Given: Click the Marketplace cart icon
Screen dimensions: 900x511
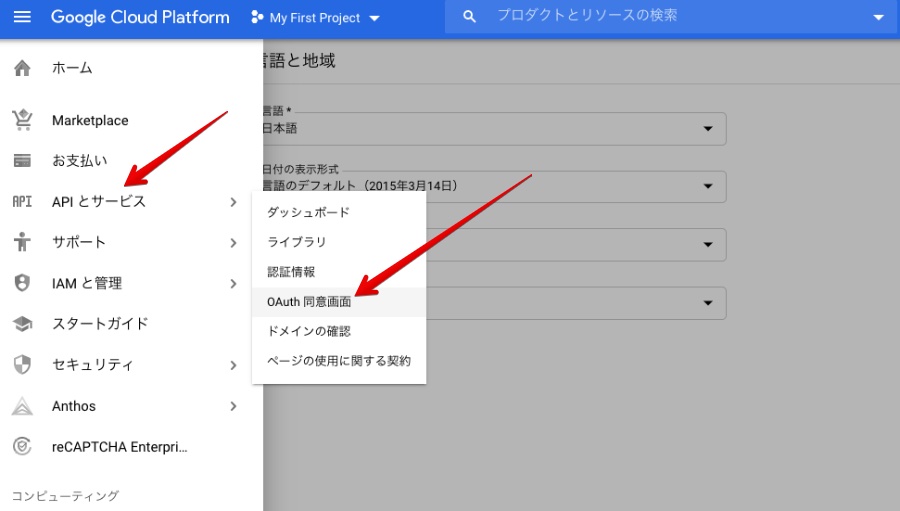Looking at the screenshot, I should coord(22,120).
